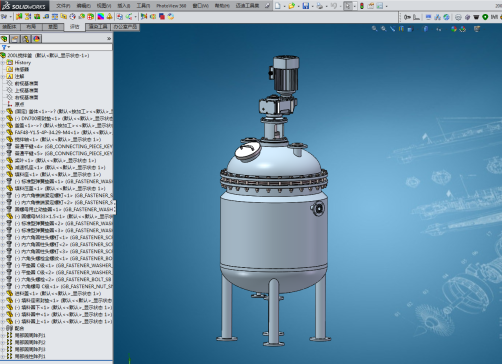
Task: Open View Settings monitor icon
Action: [477, 29]
